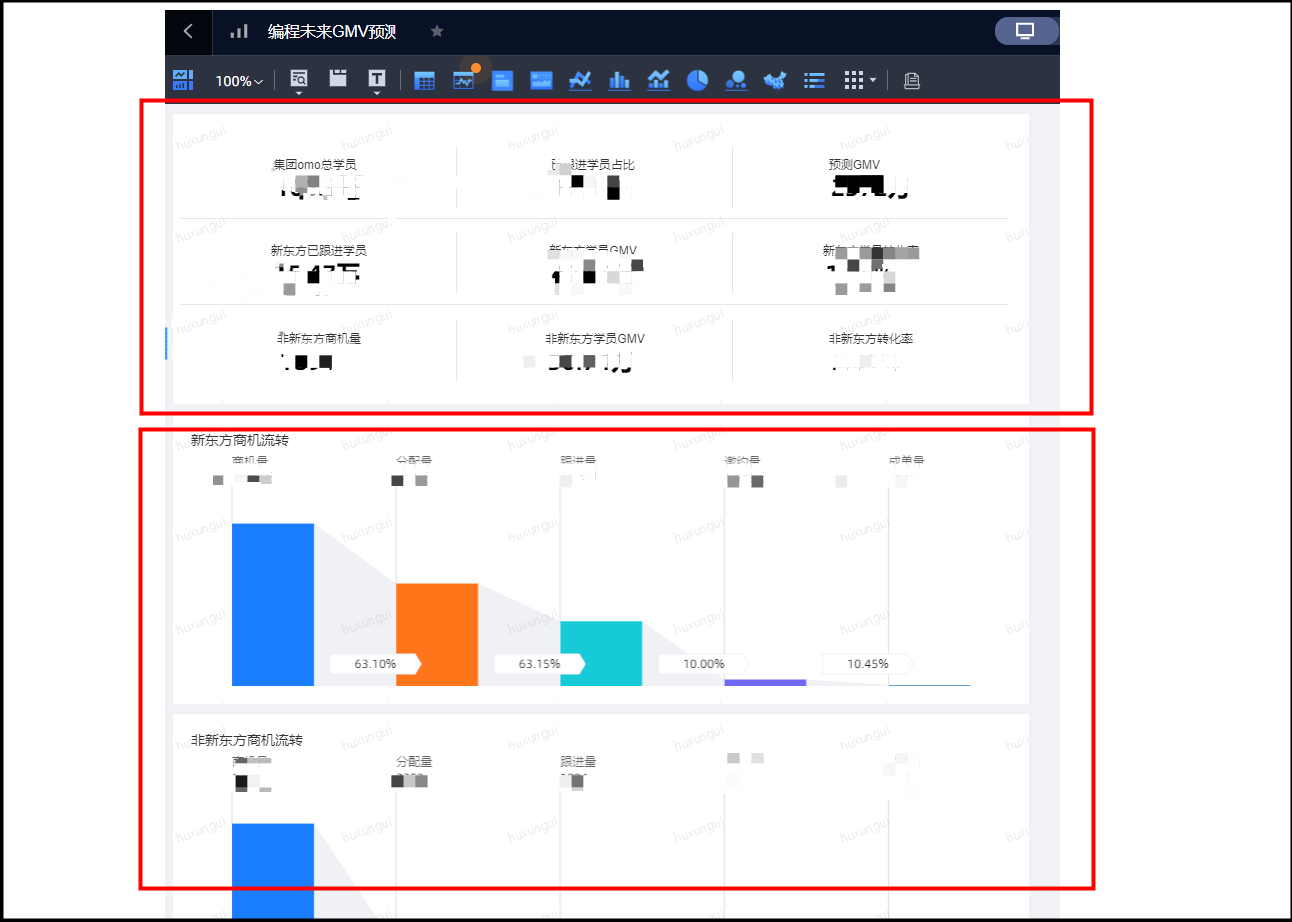Screen dimensions: 1292x922
Task: Add a cross table chart
Action: 424,81
